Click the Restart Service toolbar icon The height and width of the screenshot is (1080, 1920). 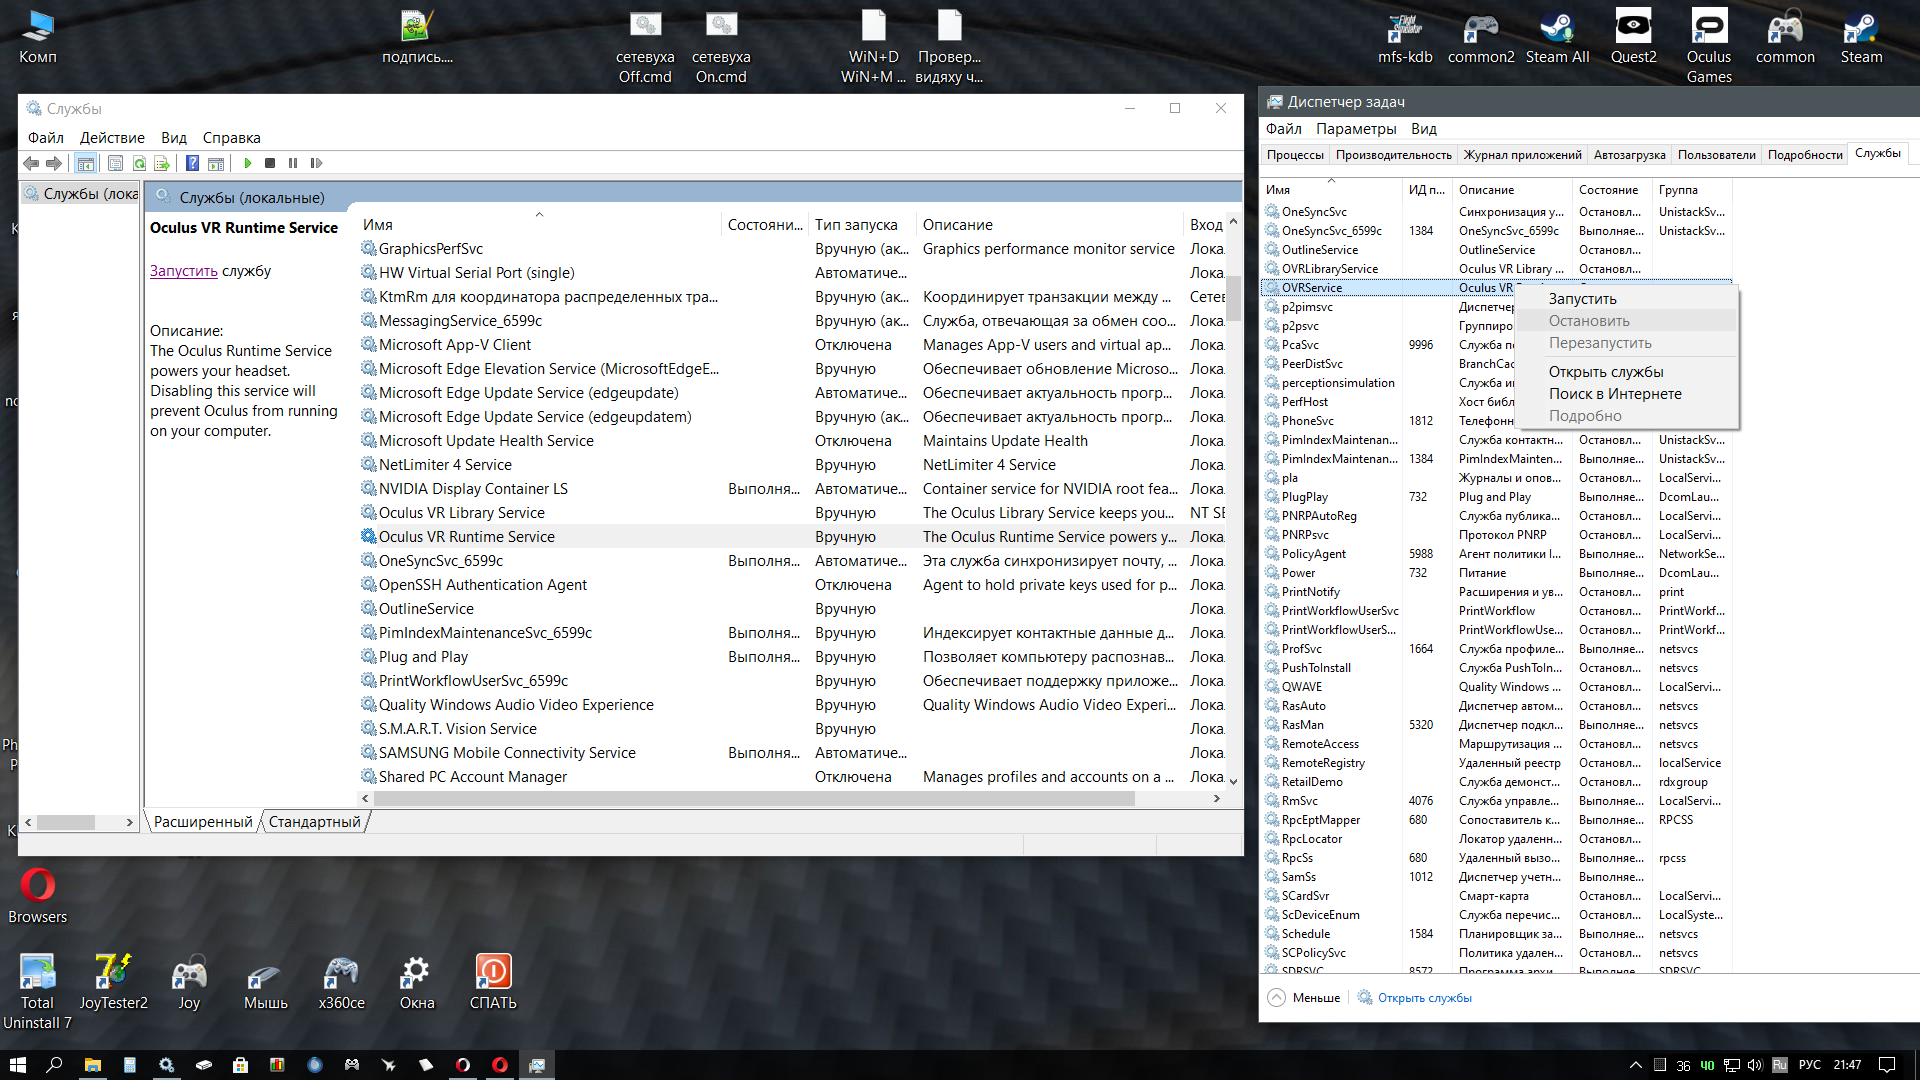click(316, 163)
